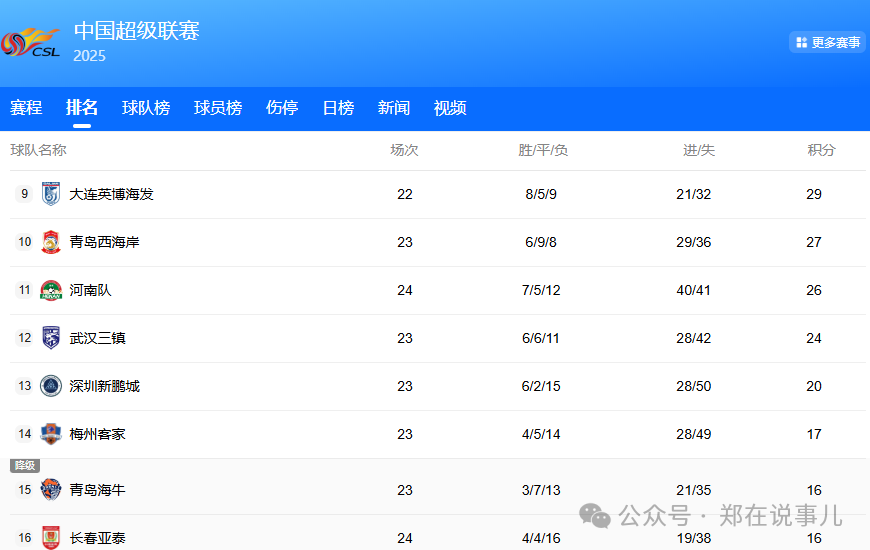Open team 河南队
Image resolution: width=870 pixels, height=550 pixels.
click(90, 290)
